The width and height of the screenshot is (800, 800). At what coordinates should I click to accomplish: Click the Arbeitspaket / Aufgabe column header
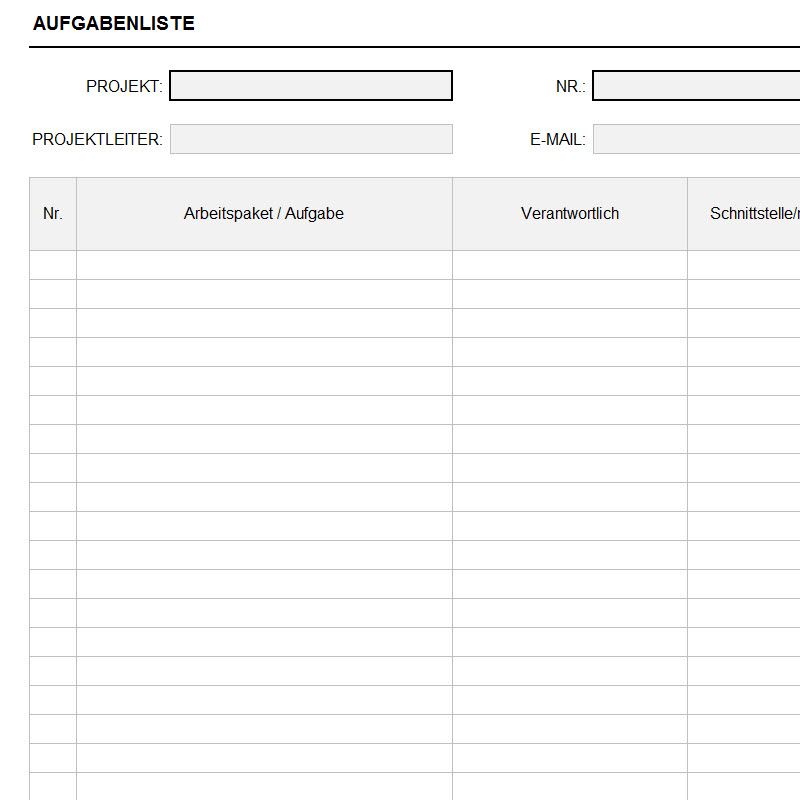264,214
